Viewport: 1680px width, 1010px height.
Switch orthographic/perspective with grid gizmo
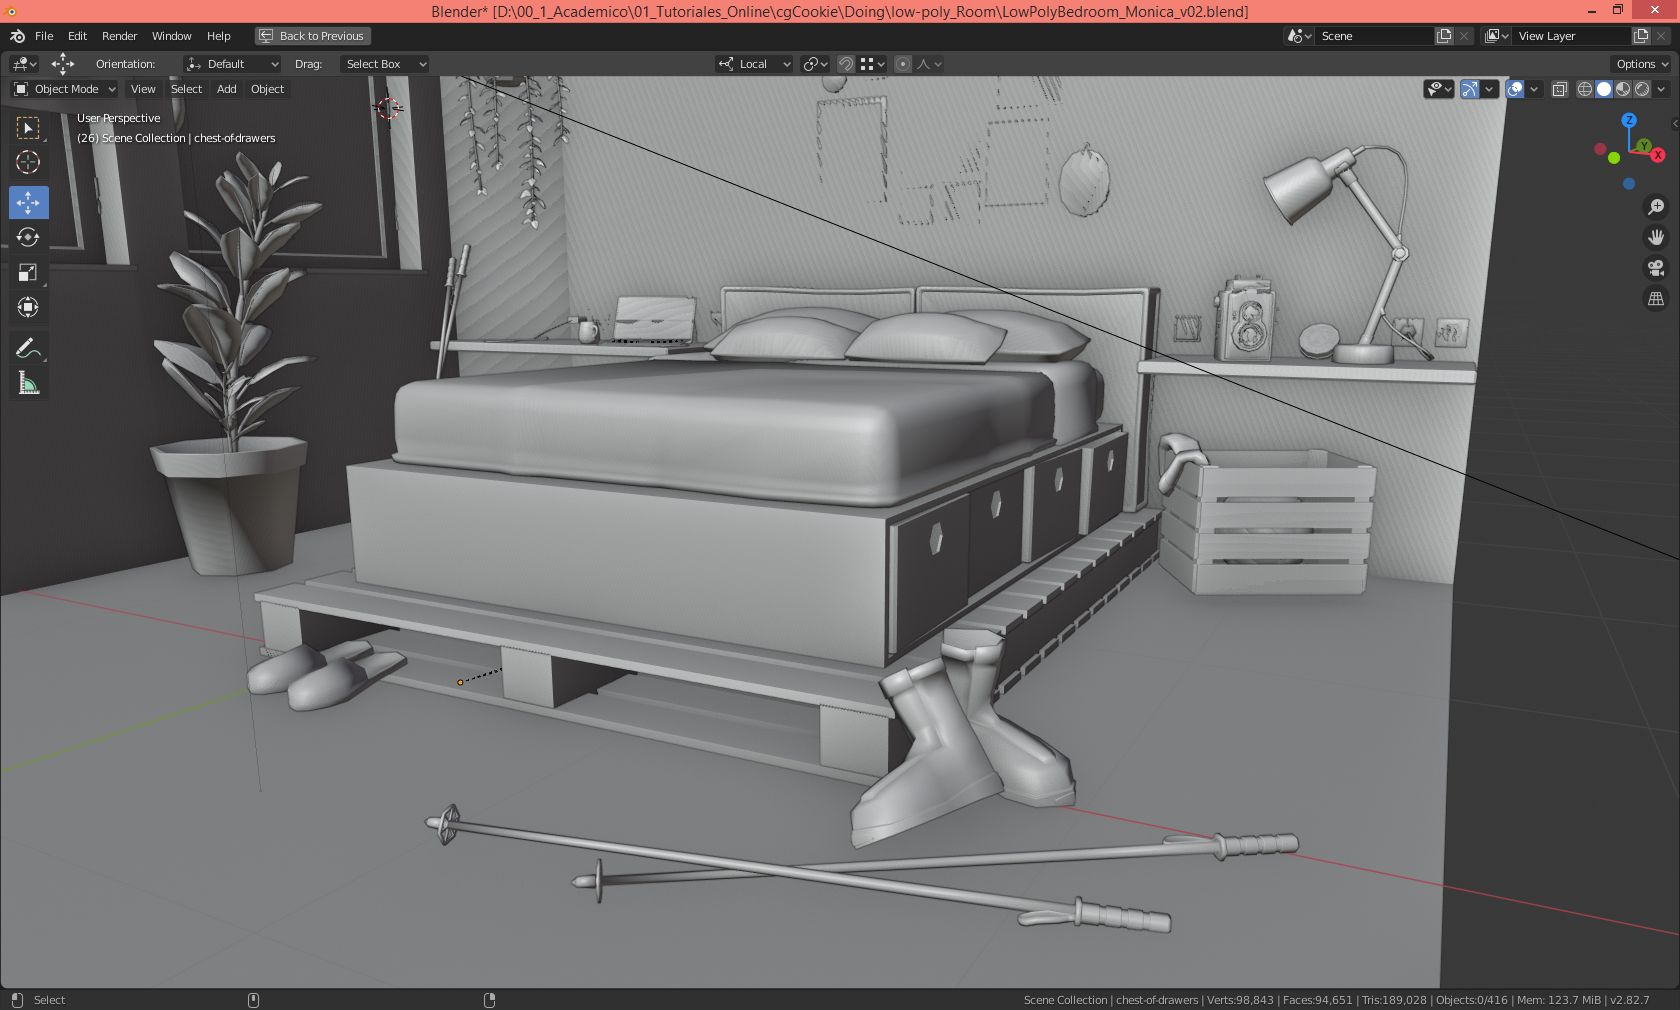[x=1656, y=299]
